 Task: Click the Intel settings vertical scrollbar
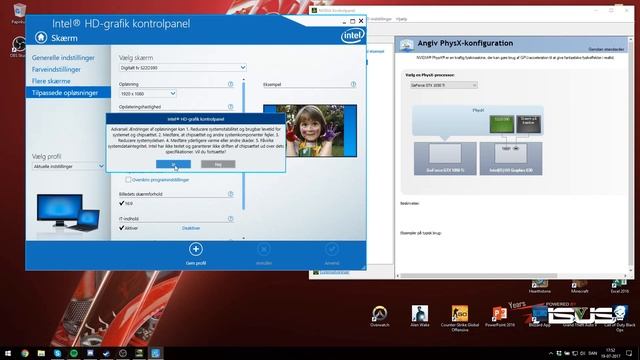(244, 146)
